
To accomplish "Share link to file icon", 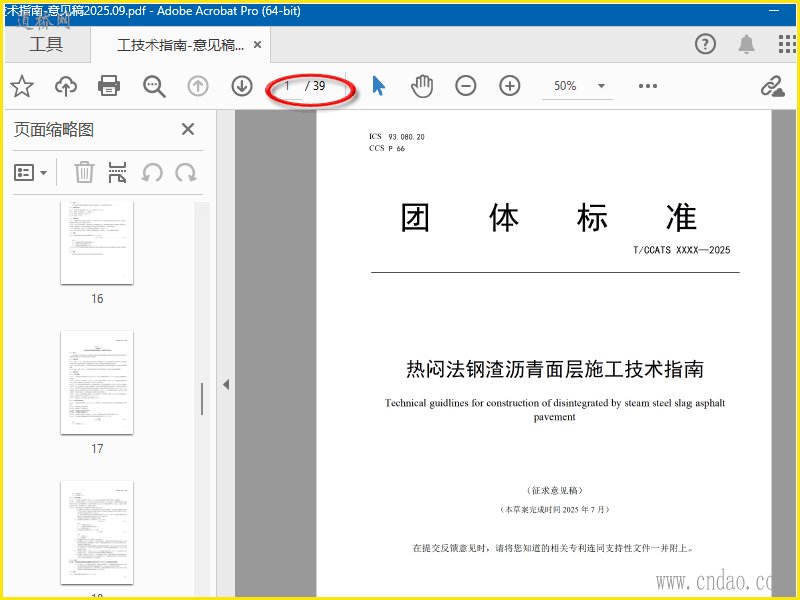I will [x=772, y=86].
